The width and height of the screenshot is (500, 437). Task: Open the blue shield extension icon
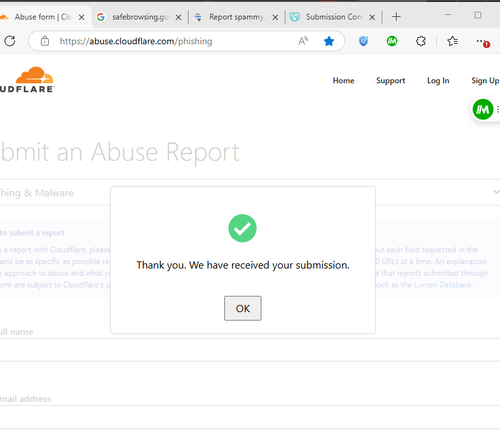pos(363,41)
